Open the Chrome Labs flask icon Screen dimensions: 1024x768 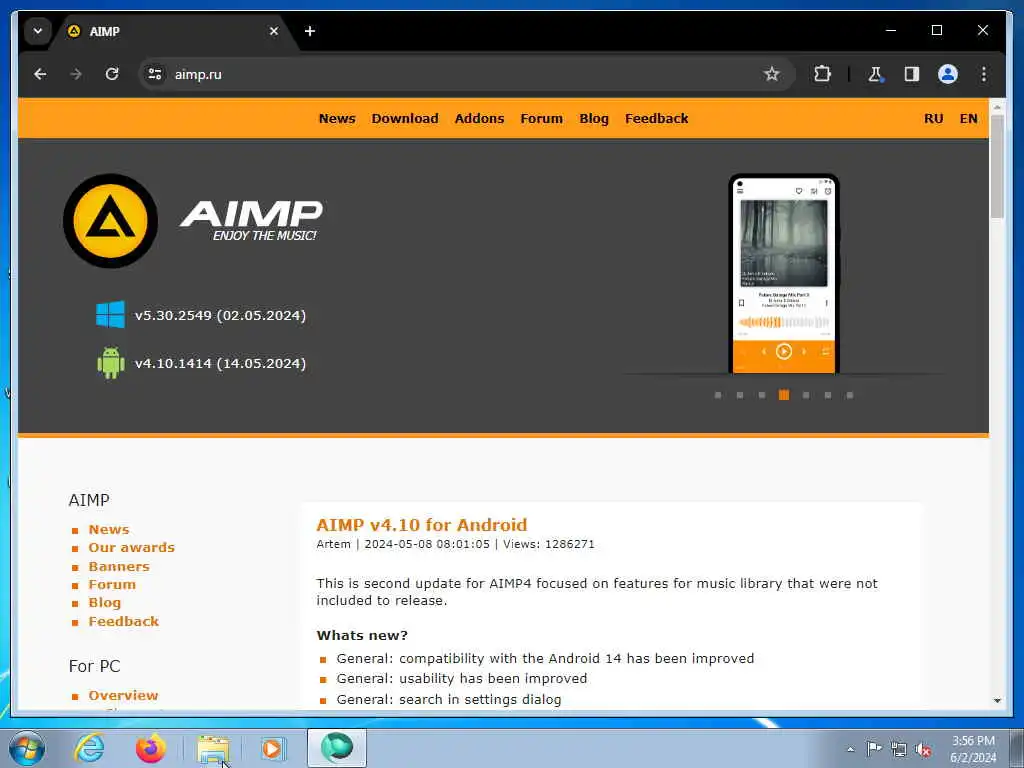[x=875, y=74]
